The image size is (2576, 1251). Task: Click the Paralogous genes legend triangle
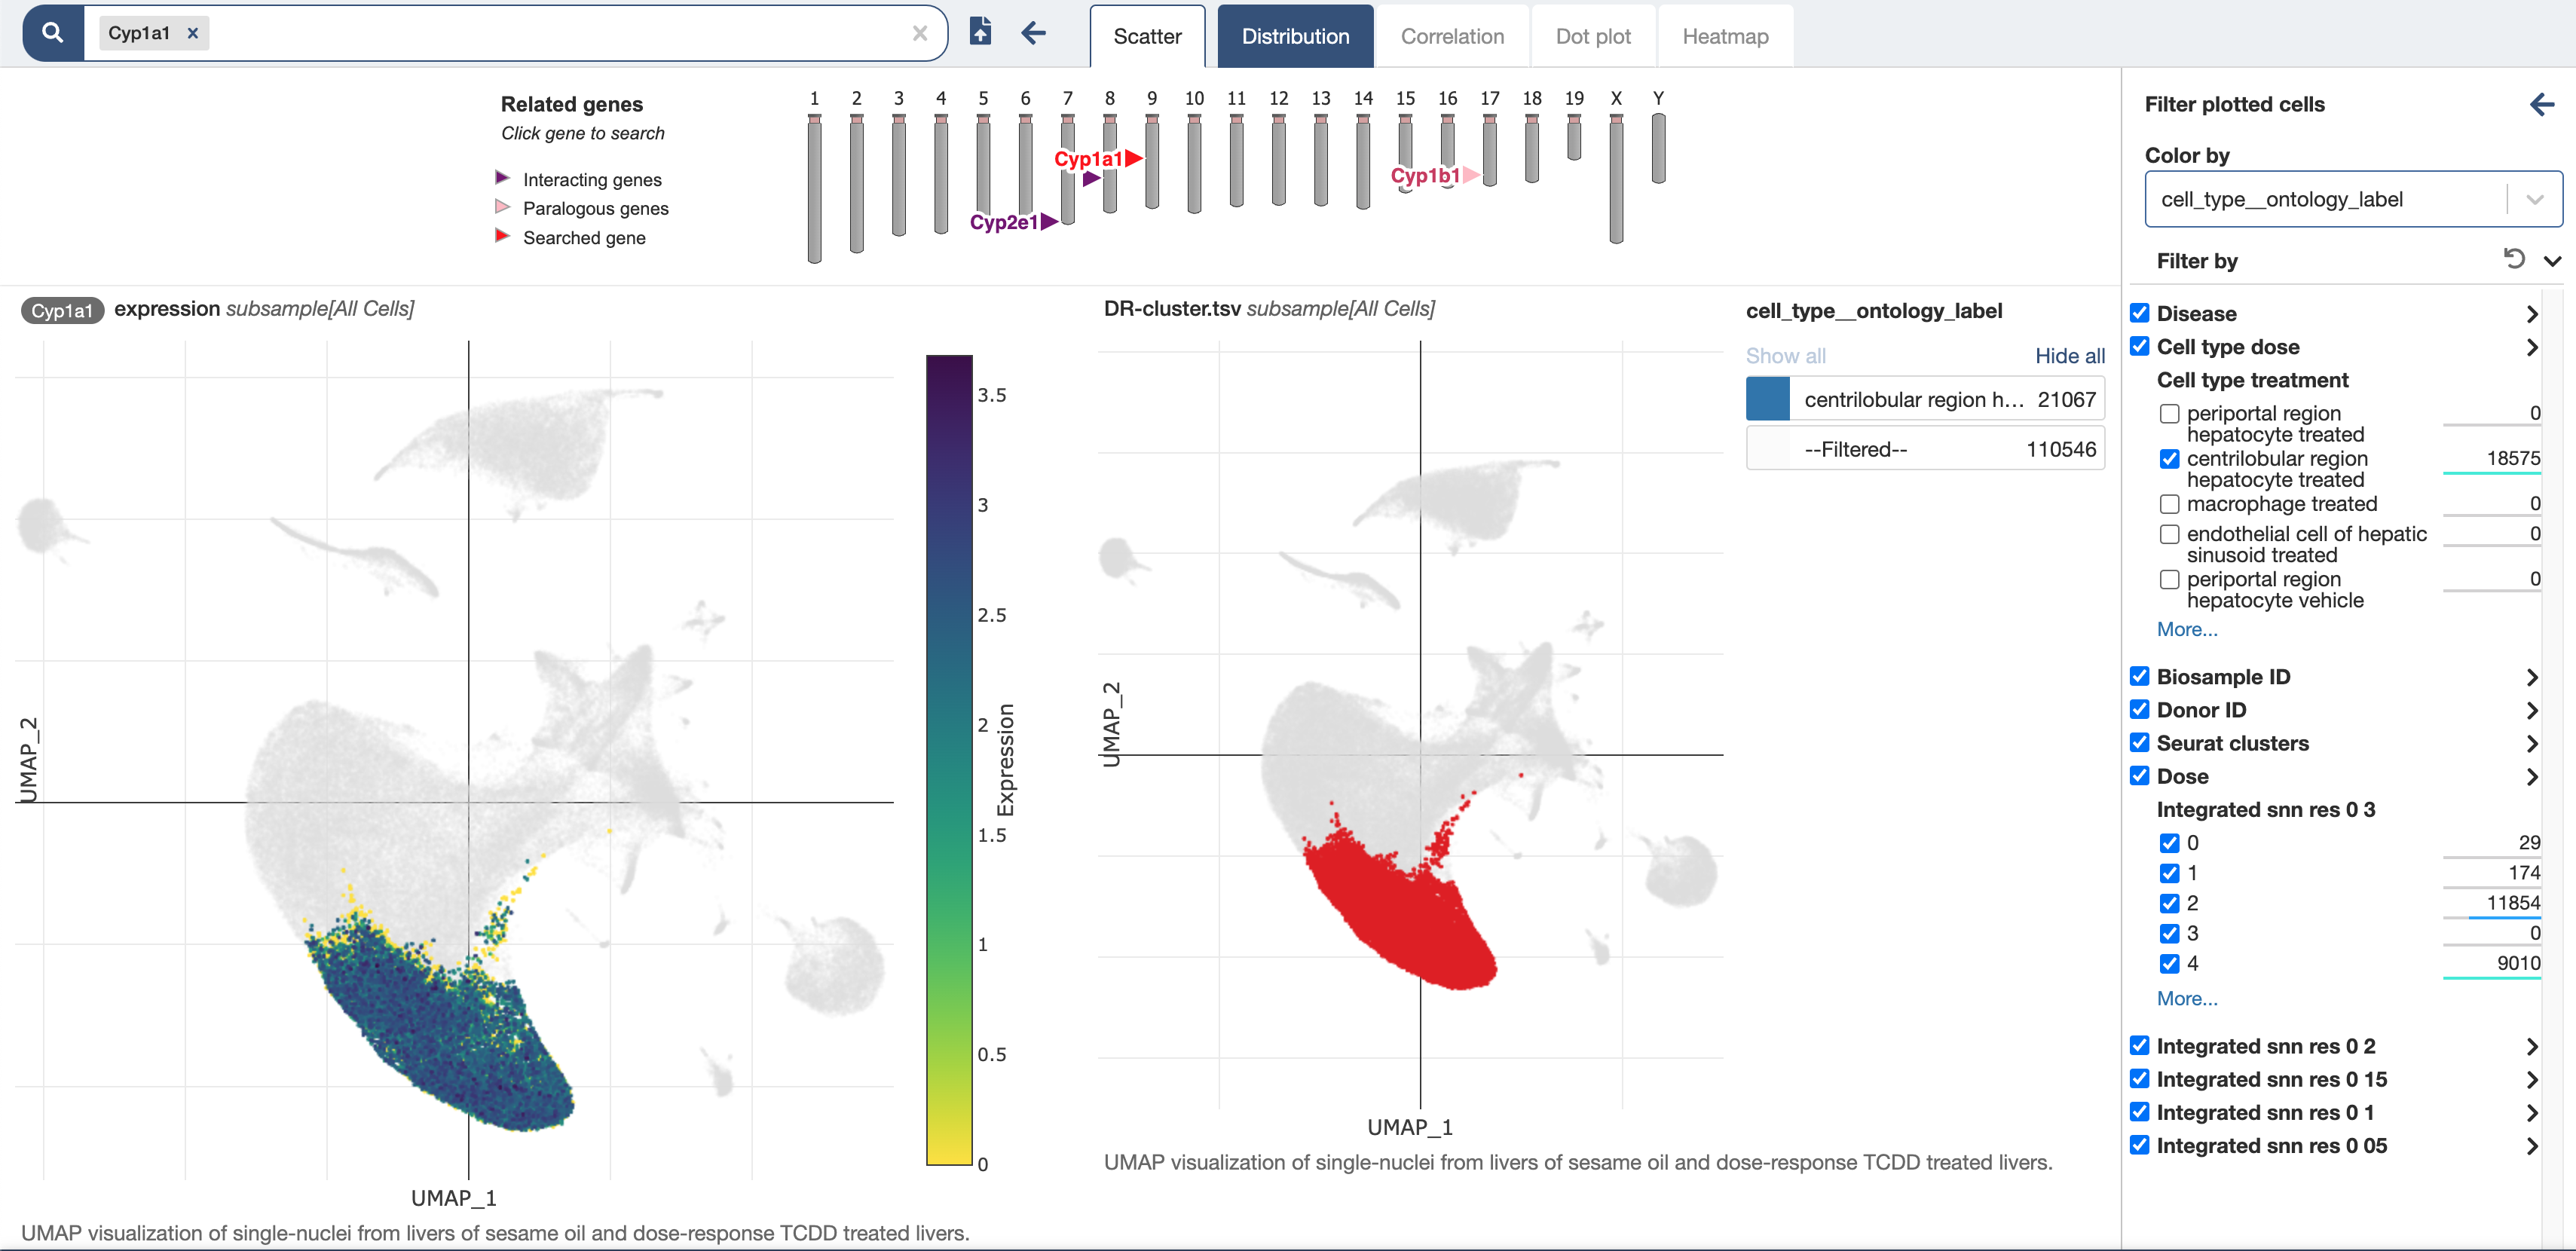(x=502, y=207)
